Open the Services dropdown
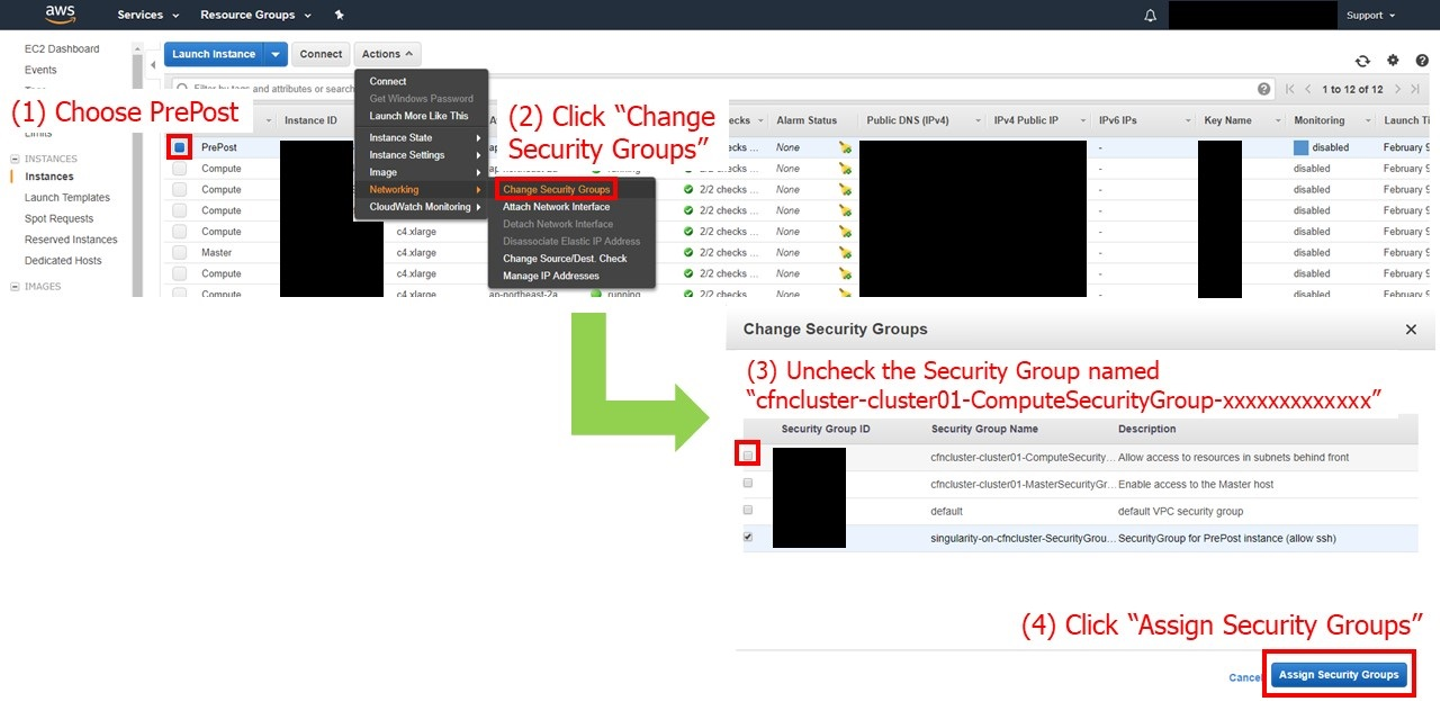Image resolution: width=1440 pixels, height=701 pixels. pyautogui.click(x=148, y=15)
